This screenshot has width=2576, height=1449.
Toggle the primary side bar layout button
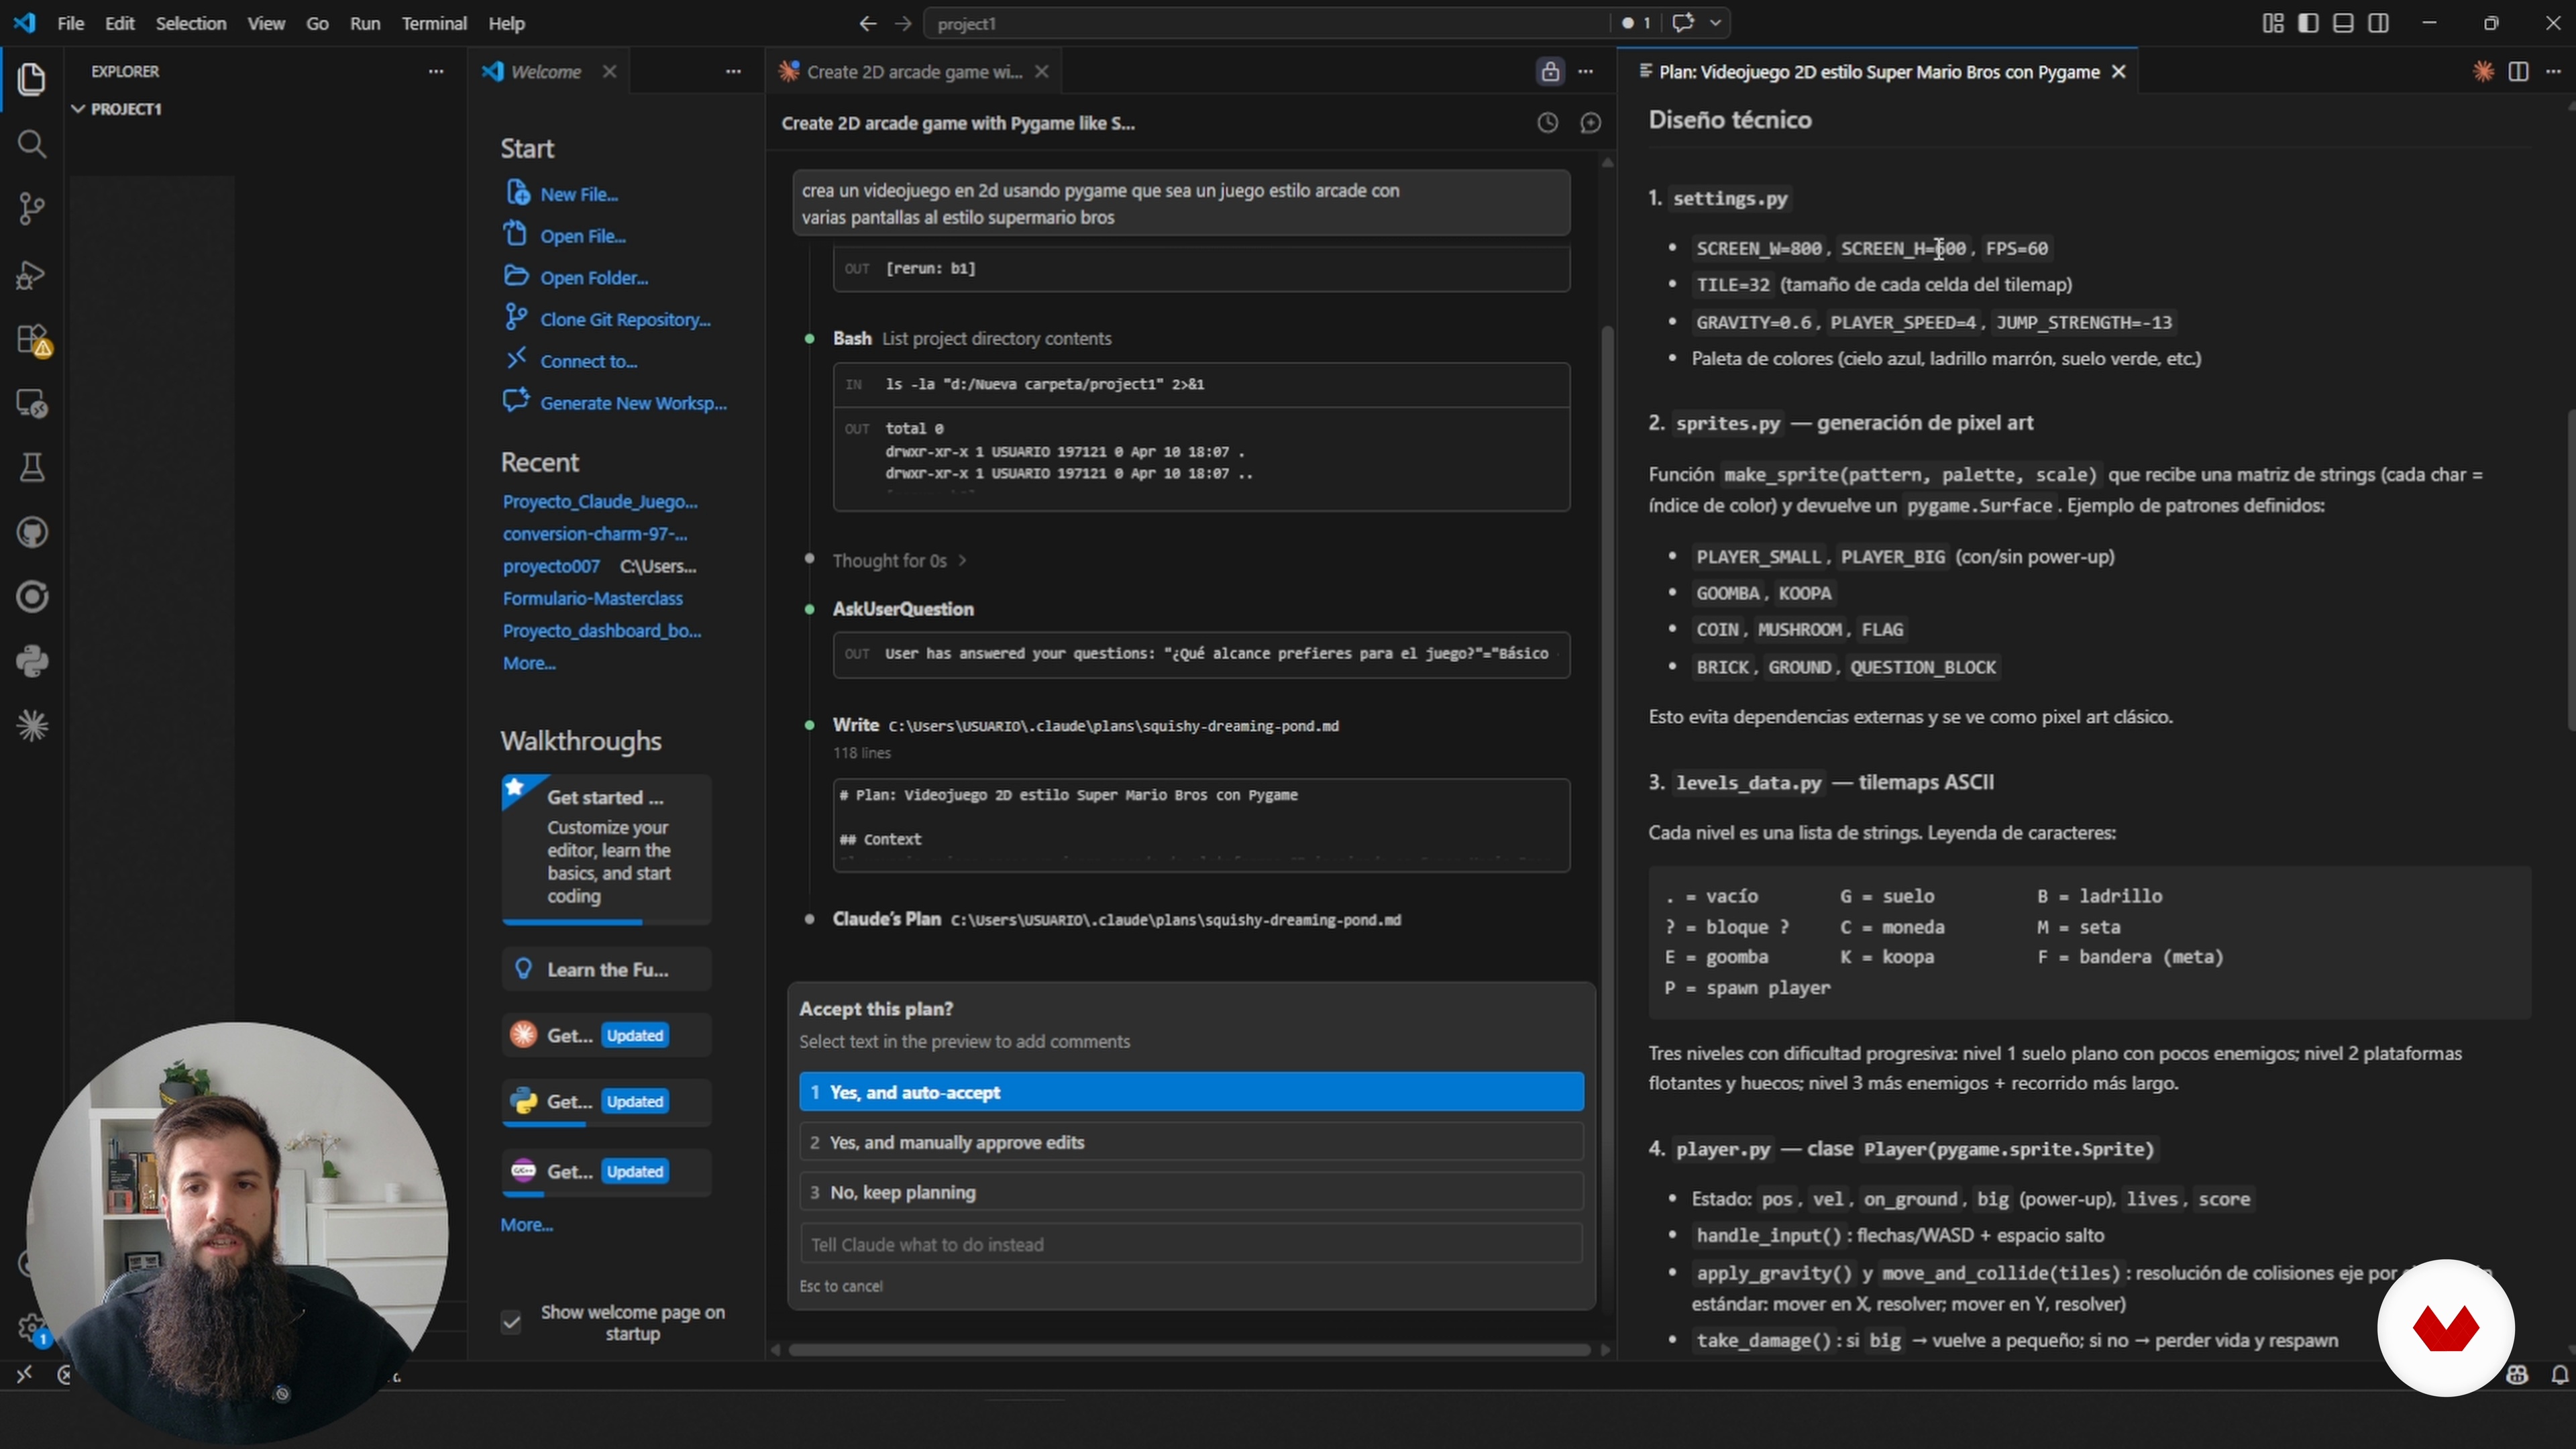2308,23
